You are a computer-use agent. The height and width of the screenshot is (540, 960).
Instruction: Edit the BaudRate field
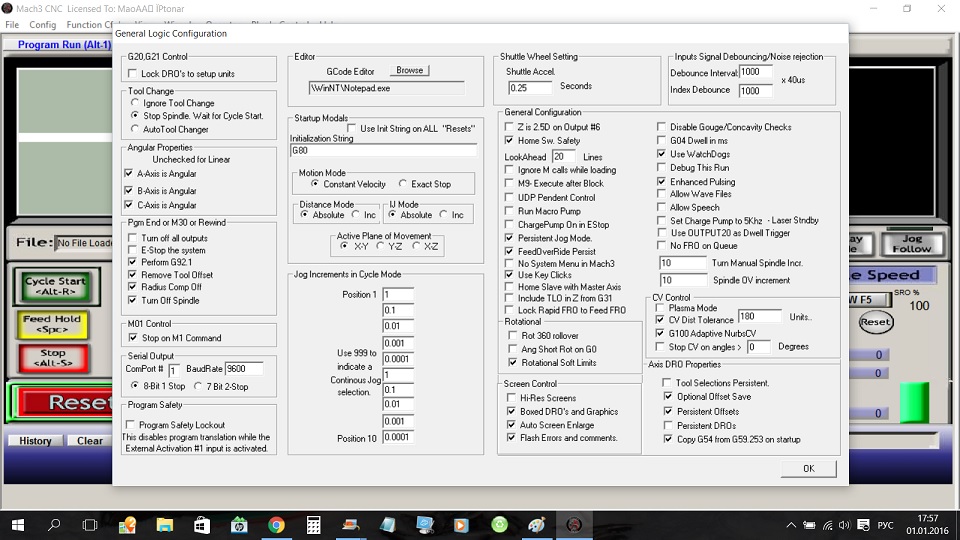tap(244, 369)
